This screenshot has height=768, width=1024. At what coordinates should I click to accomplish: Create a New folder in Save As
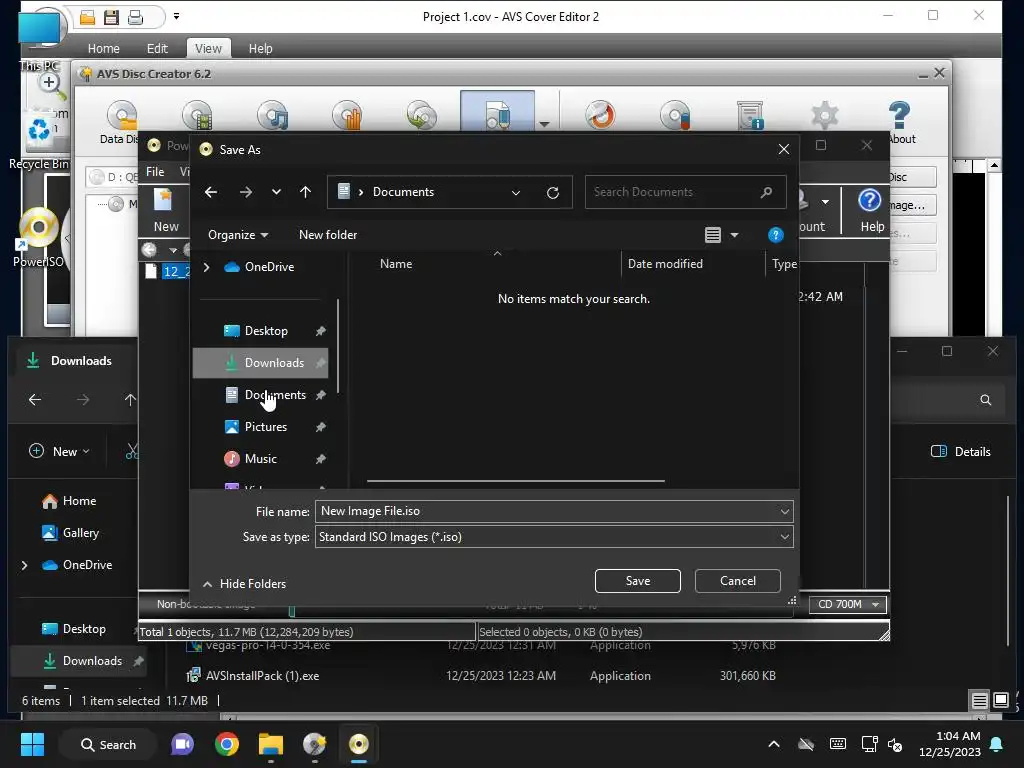(328, 234)
